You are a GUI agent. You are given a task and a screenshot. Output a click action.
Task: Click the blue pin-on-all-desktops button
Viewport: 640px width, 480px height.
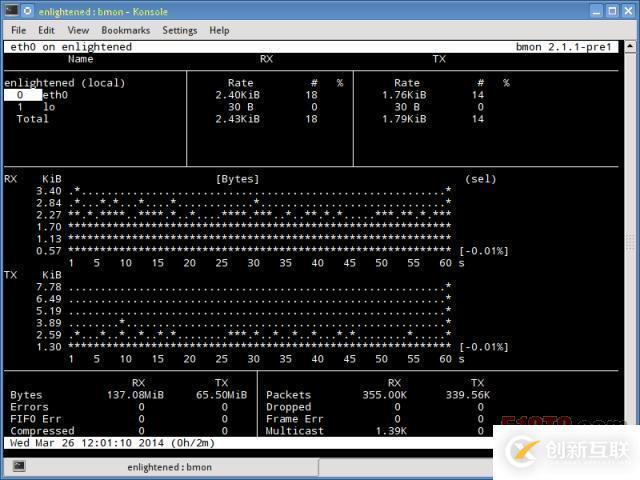[x=28, y=11]
